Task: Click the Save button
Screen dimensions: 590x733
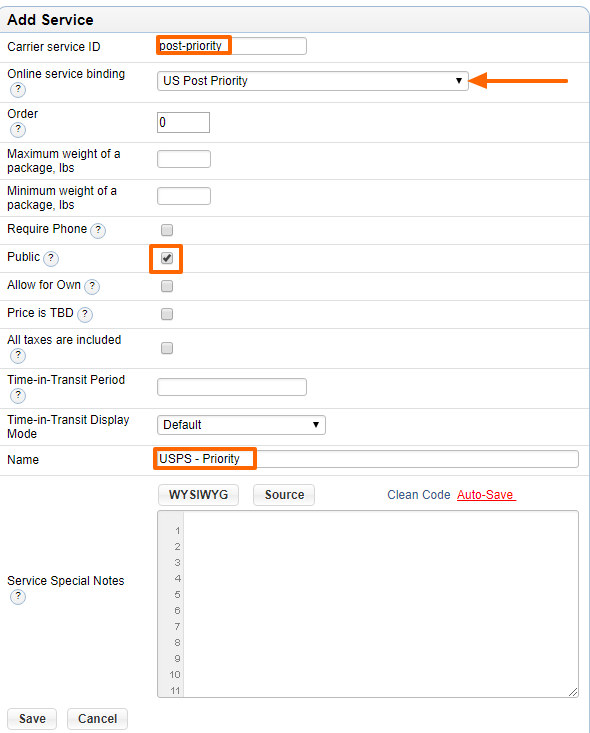Action: [32, 719]
